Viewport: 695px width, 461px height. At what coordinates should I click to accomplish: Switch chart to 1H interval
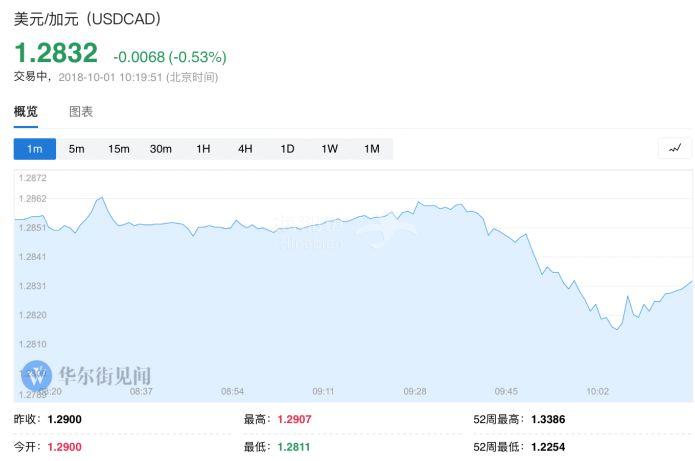203,149
